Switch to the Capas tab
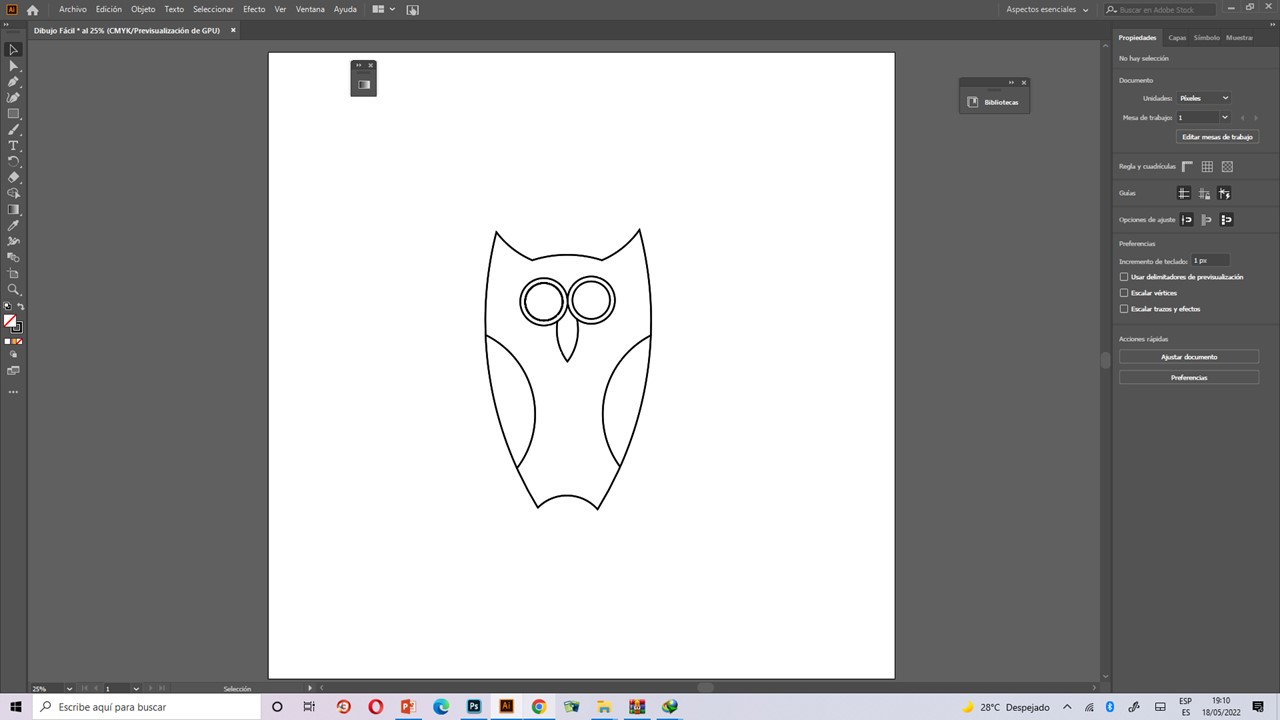This screenshot has height=720, width=1280. 1177,38
